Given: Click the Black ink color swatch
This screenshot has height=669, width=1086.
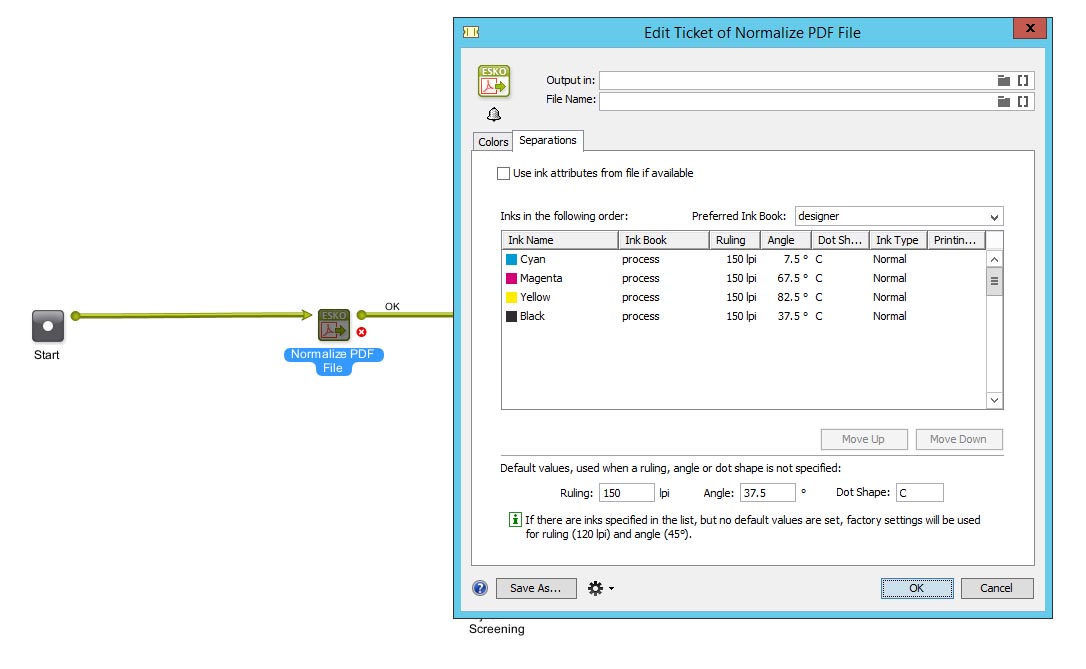Looking at the screenshot, I should (512, 316).
